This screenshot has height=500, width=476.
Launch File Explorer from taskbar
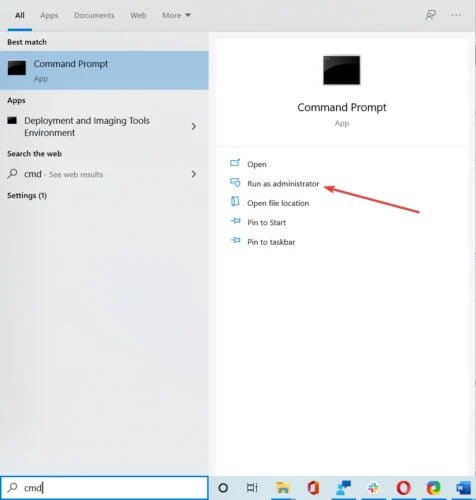pos(282,488)
